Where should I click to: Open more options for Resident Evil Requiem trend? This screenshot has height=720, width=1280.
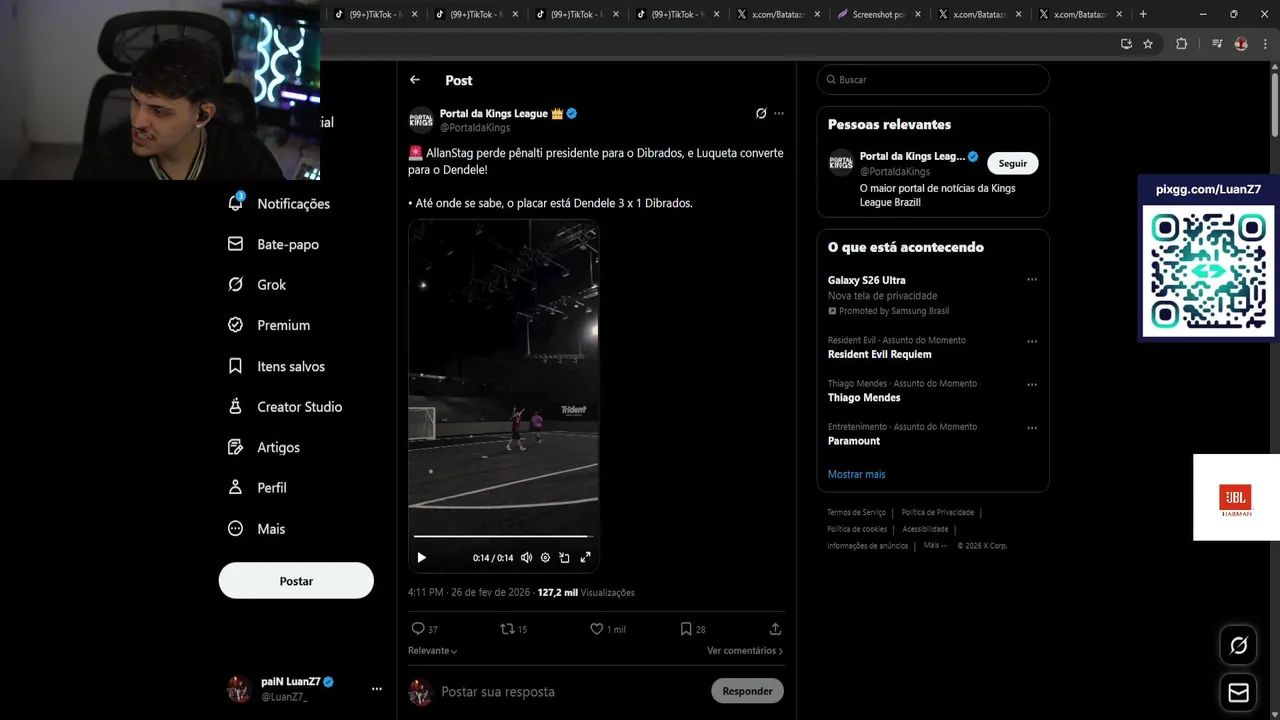point(1032,341)
